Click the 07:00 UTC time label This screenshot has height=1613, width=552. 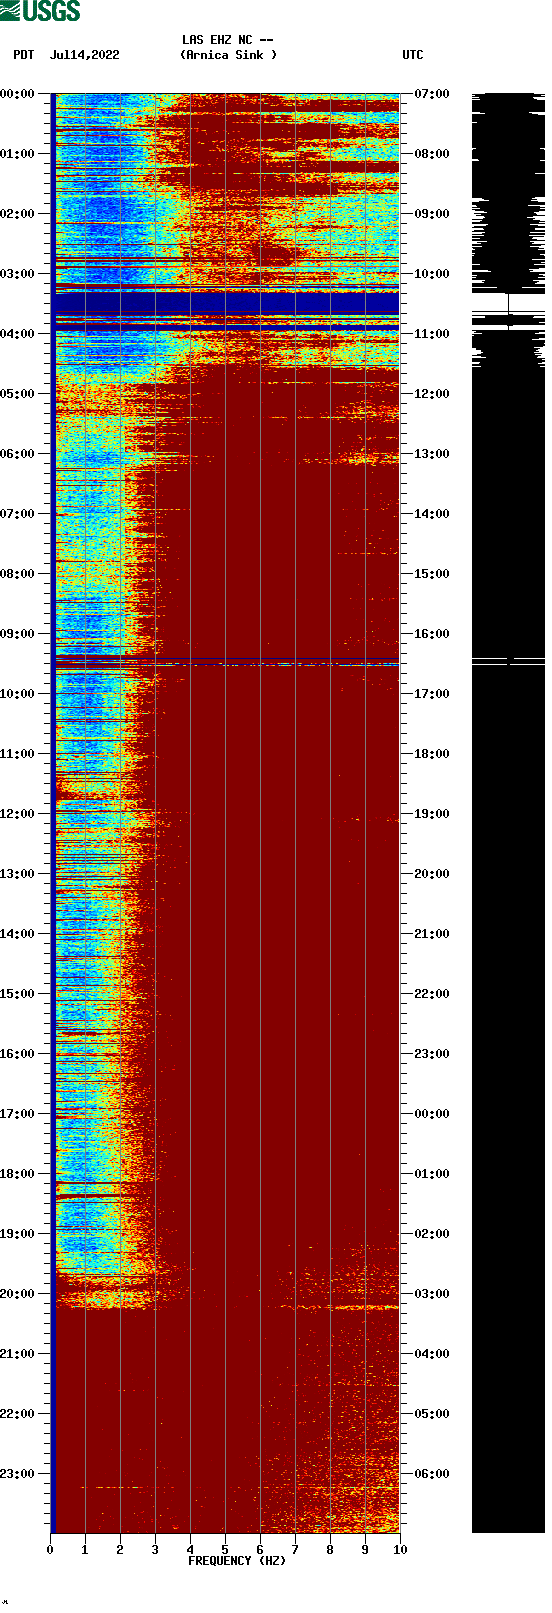coord(432,94)
